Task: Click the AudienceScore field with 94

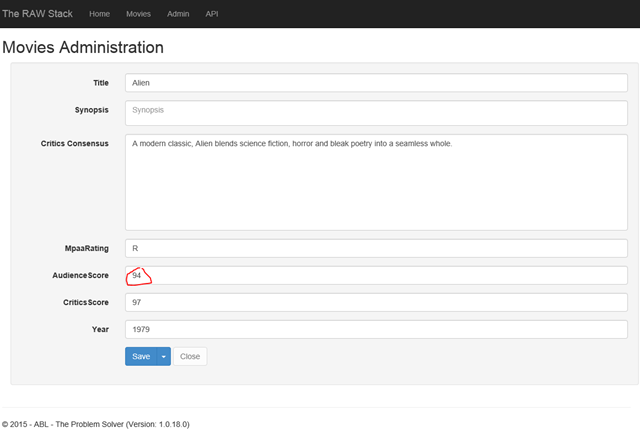Action: (376, 275)
